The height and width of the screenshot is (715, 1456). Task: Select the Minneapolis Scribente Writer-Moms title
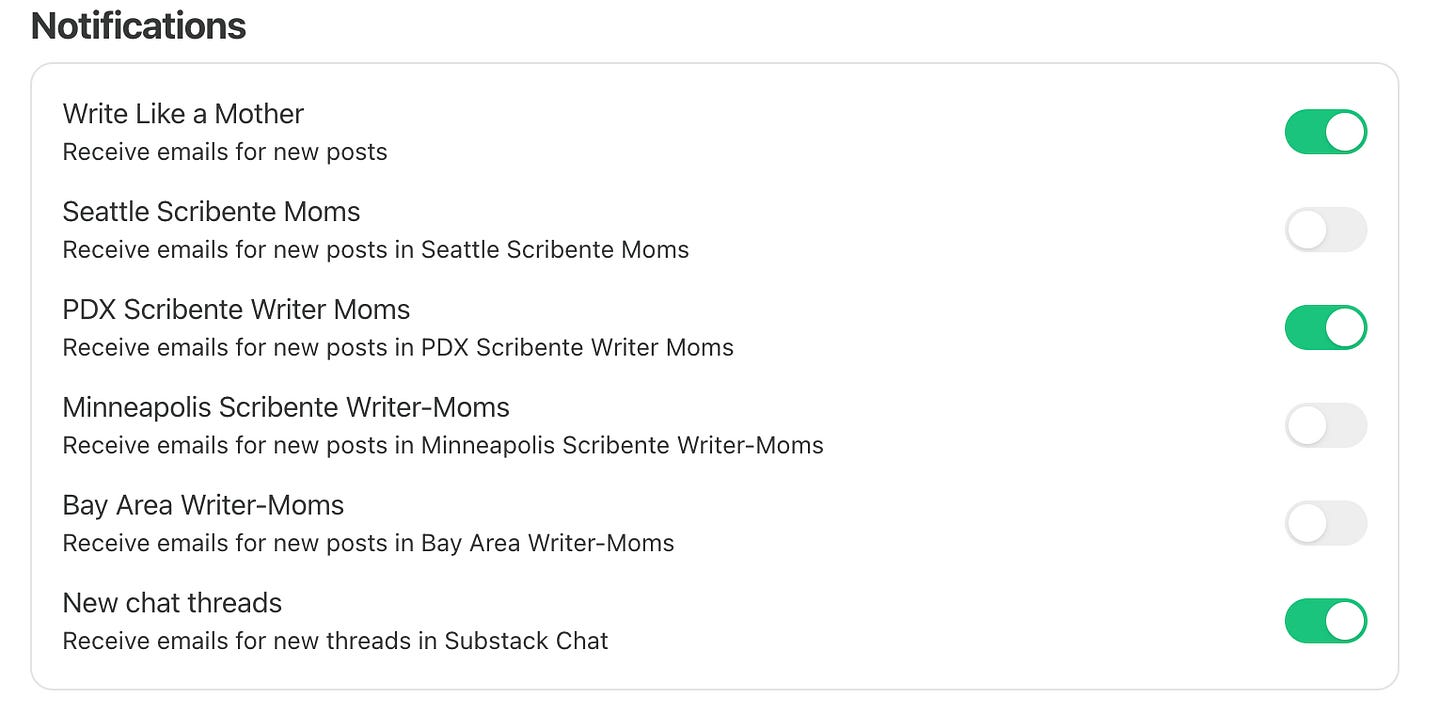286,408
